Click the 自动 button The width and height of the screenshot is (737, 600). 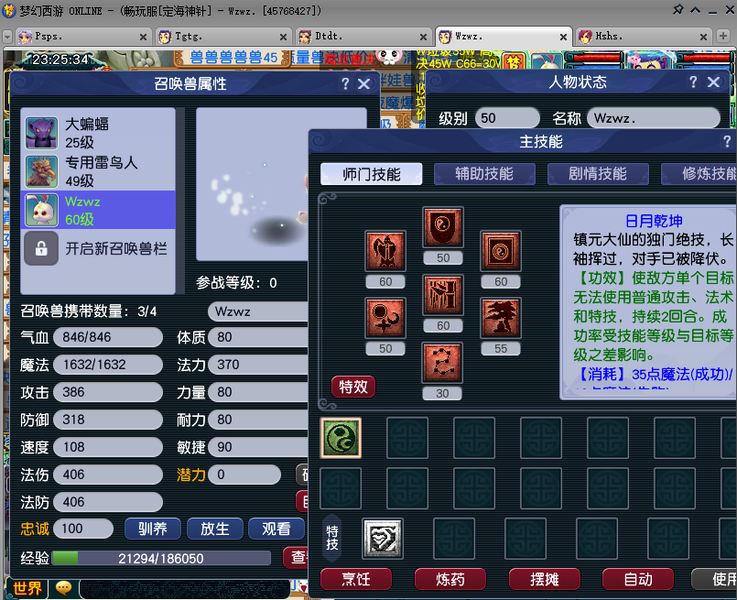(638, 579)
